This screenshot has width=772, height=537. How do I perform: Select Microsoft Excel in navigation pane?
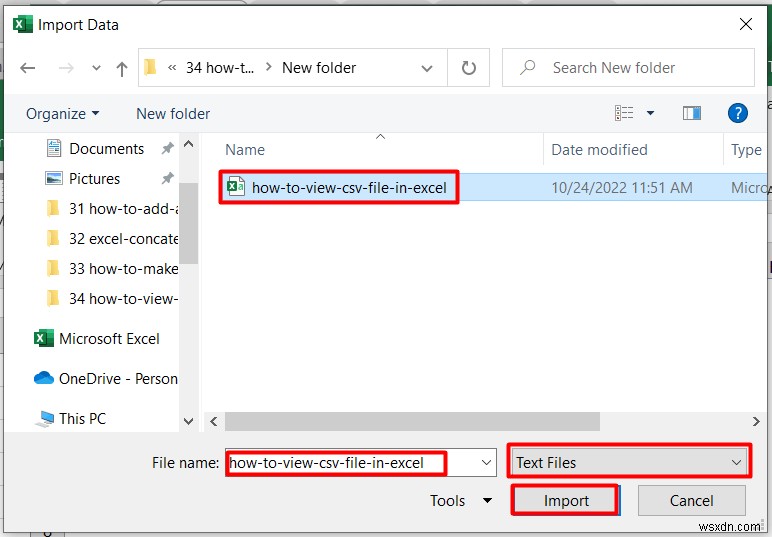(x=97, y=339)
